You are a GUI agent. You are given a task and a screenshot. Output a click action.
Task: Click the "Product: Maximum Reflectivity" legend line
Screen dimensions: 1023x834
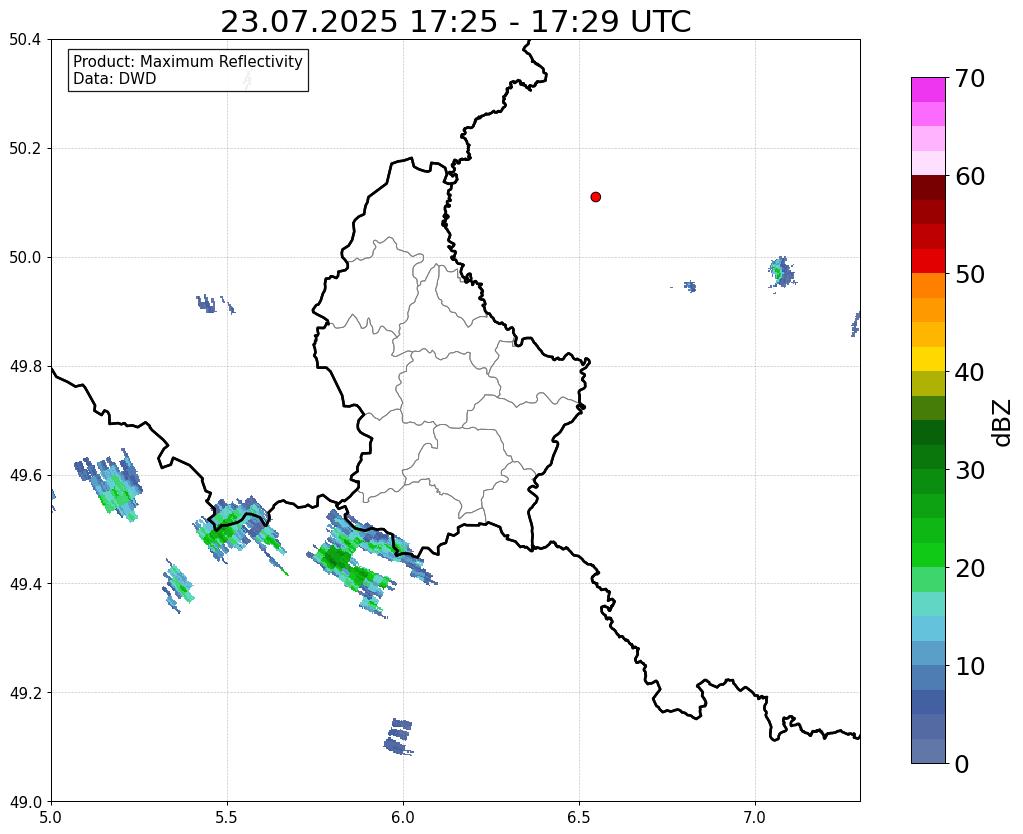188,61
